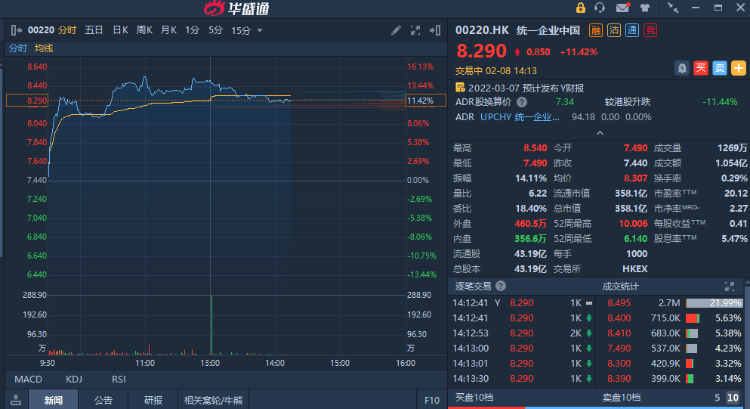Open the customer service headset icon
The width and height of the screenshot is (750, 409).
(599, 8)
